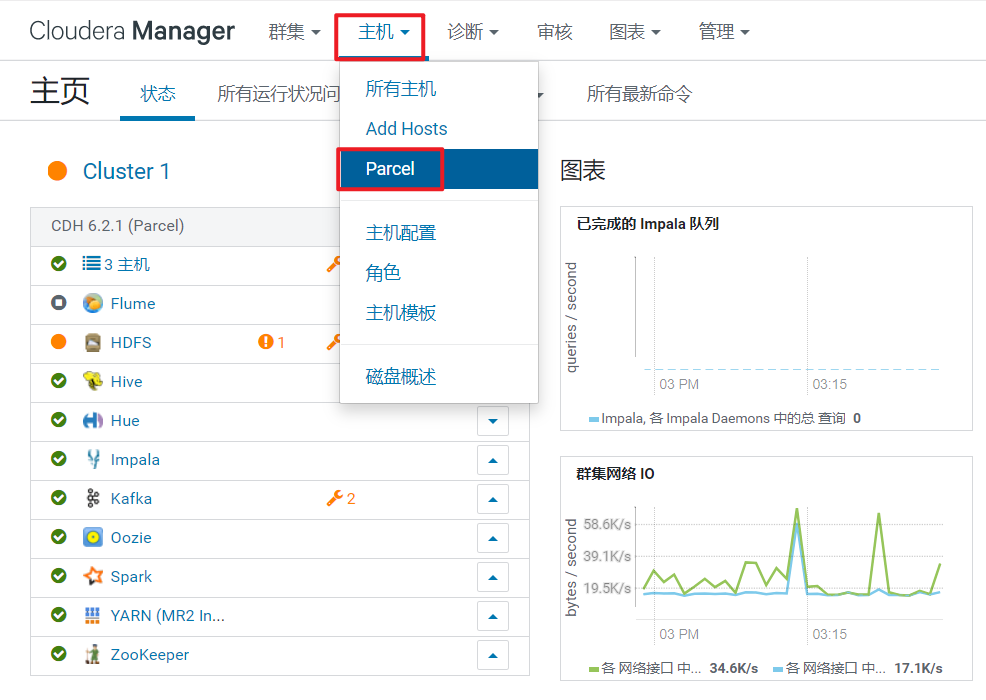Screen dimensions: 986x700
Task: Click the green check status for Impala
Action: click(58, 458)
